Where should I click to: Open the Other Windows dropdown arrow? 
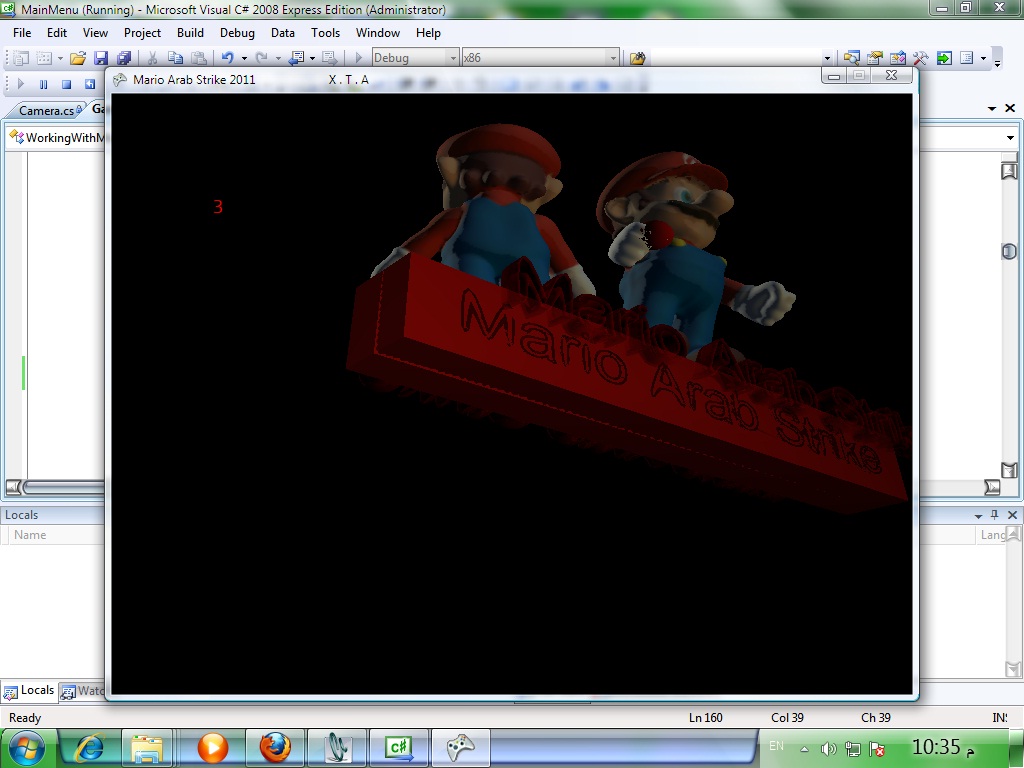pyautogui.click(x=984, y=58)
